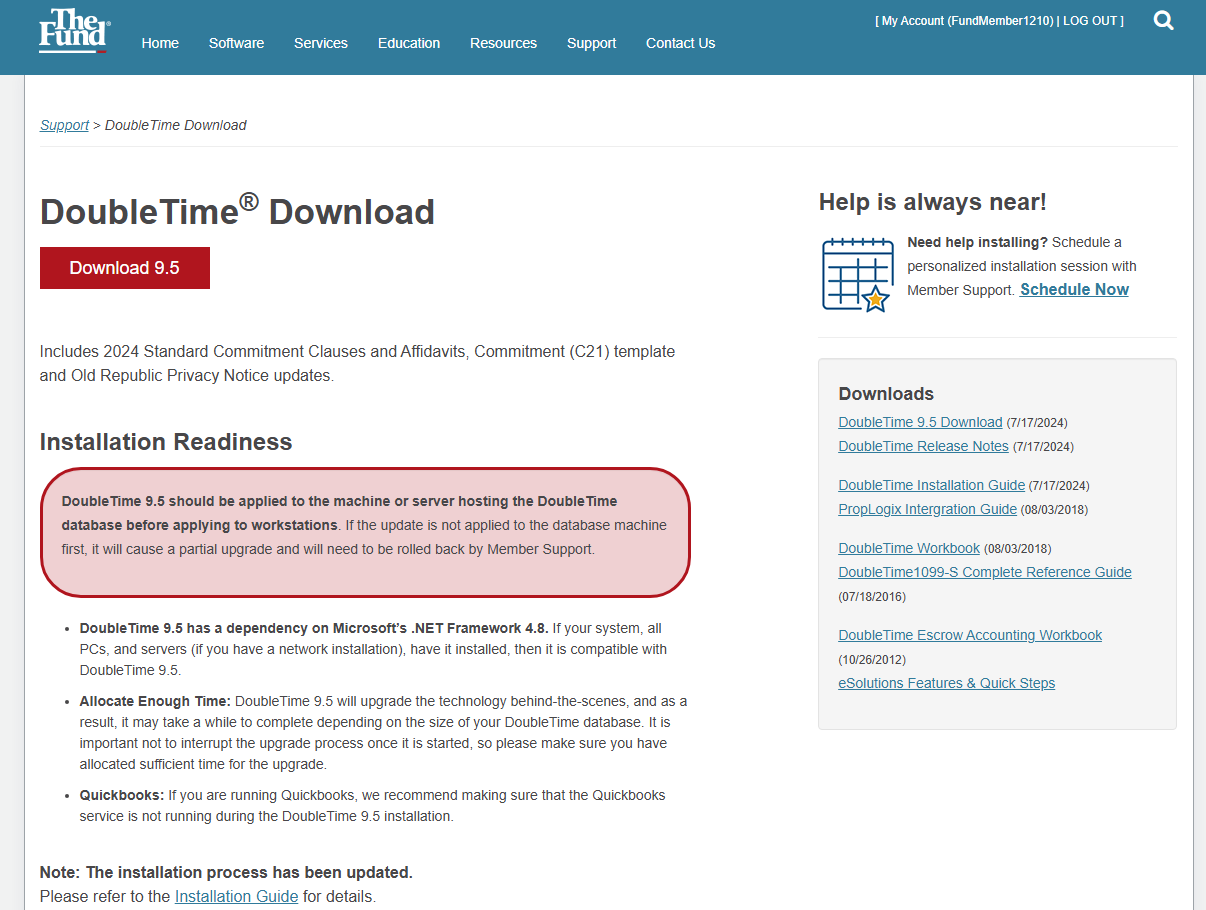Click the calendar star scheduling icon
Image resolution: width=1206 pixels, height=910 pixels.
pos(857,275)
